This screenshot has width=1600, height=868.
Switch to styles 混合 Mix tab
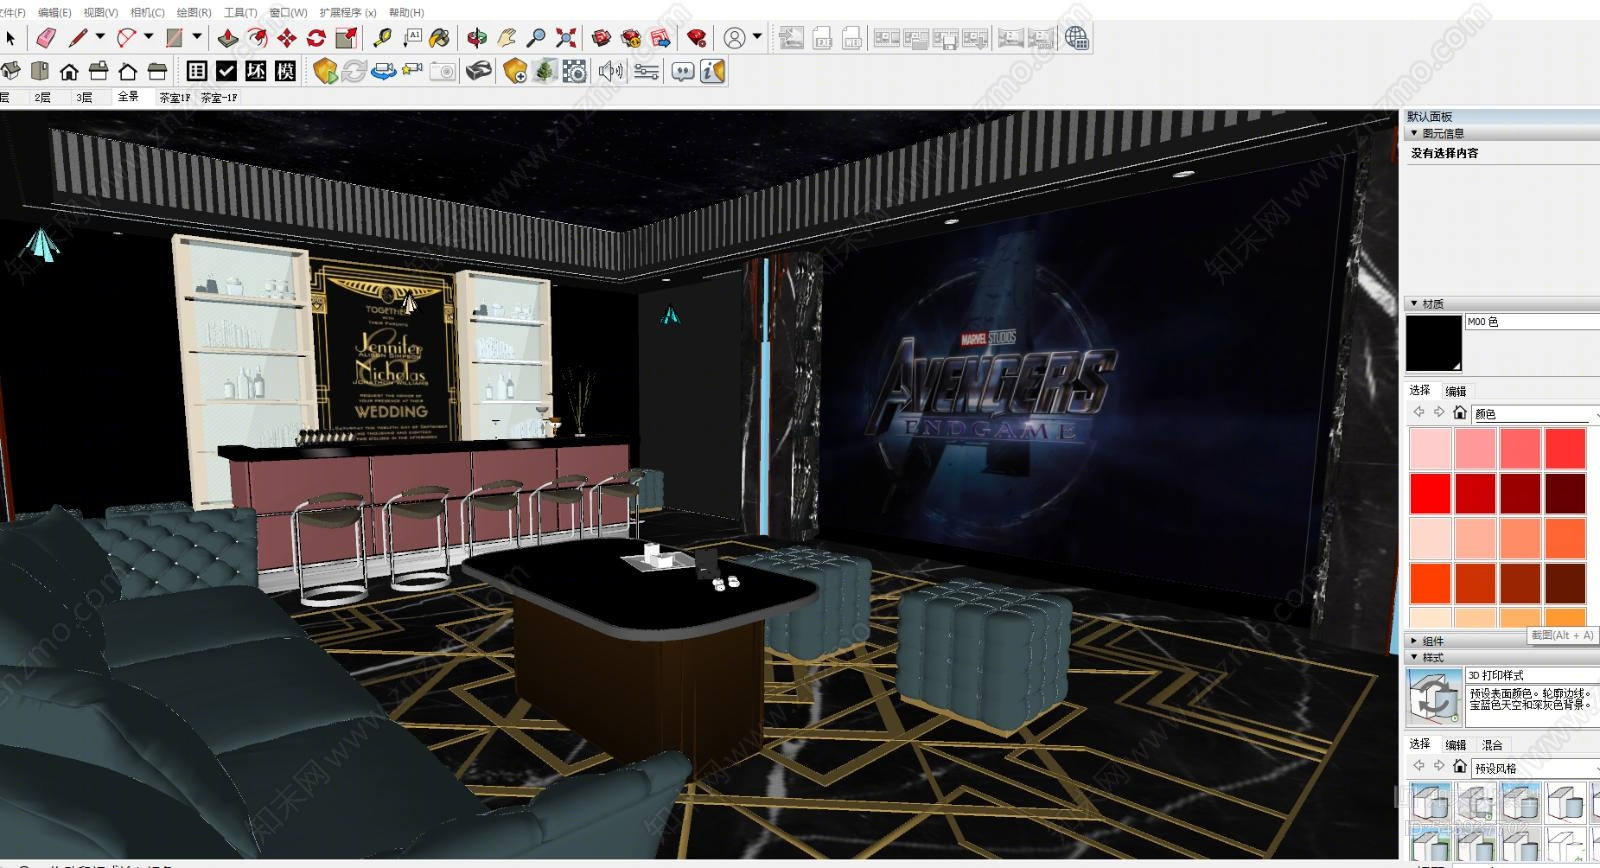click(1492, 745)
